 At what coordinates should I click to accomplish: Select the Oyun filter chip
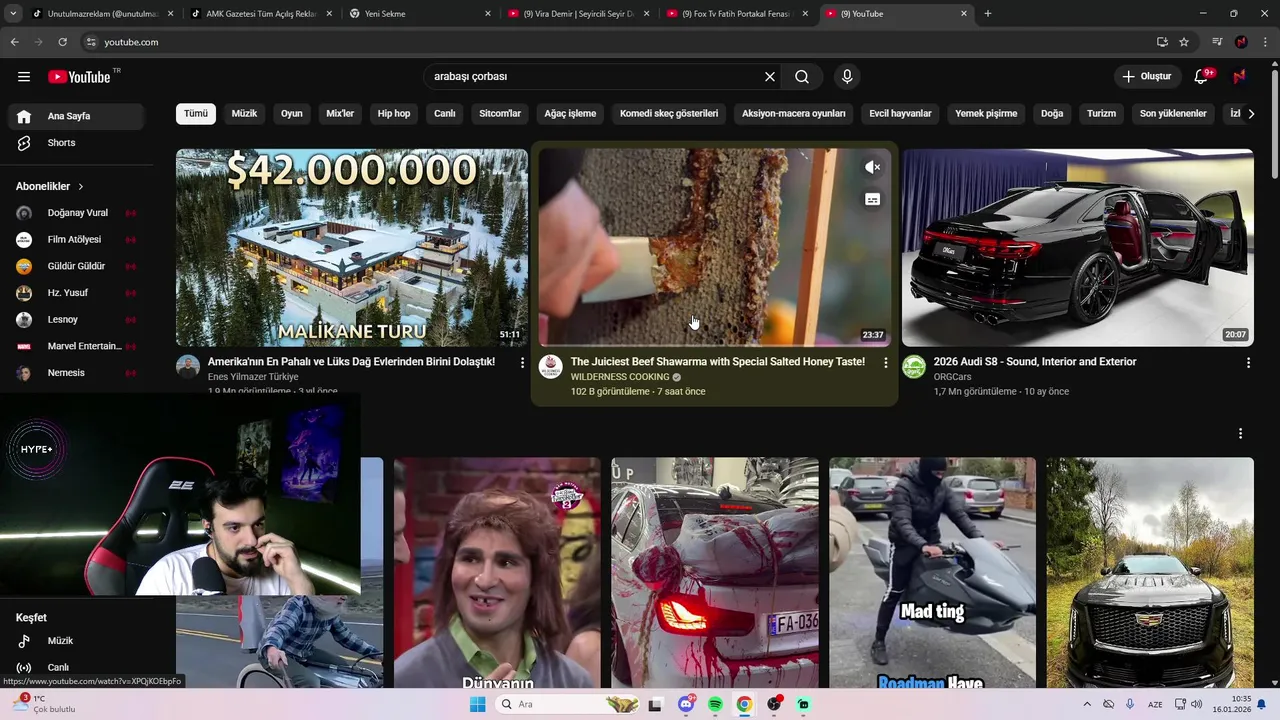292,114
